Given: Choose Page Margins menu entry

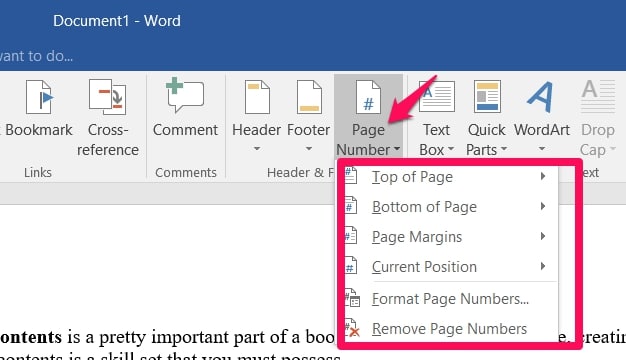Looking at the screenshot, I should tap(450, 236).
